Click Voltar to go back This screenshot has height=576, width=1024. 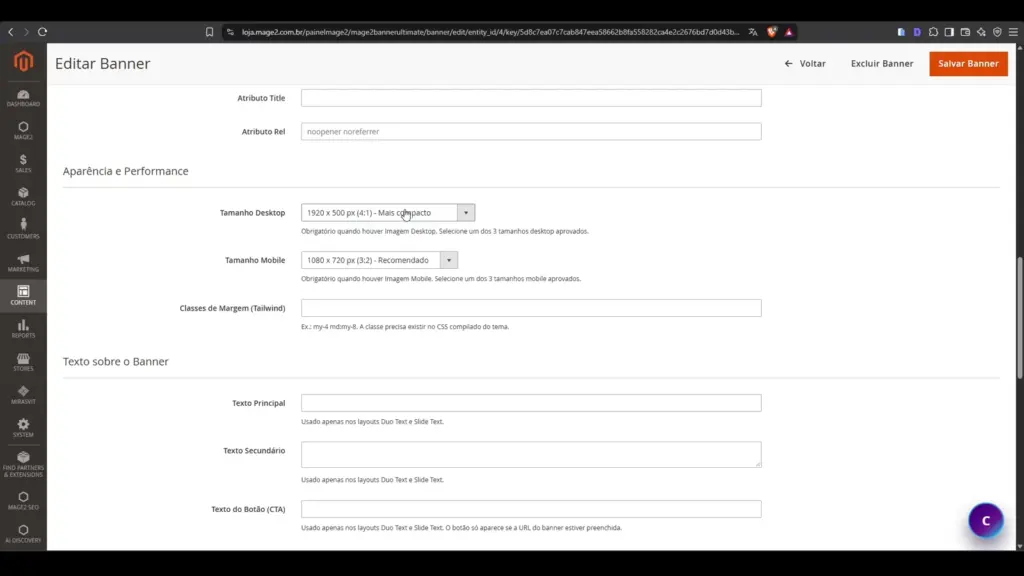(x=805, y=63)
